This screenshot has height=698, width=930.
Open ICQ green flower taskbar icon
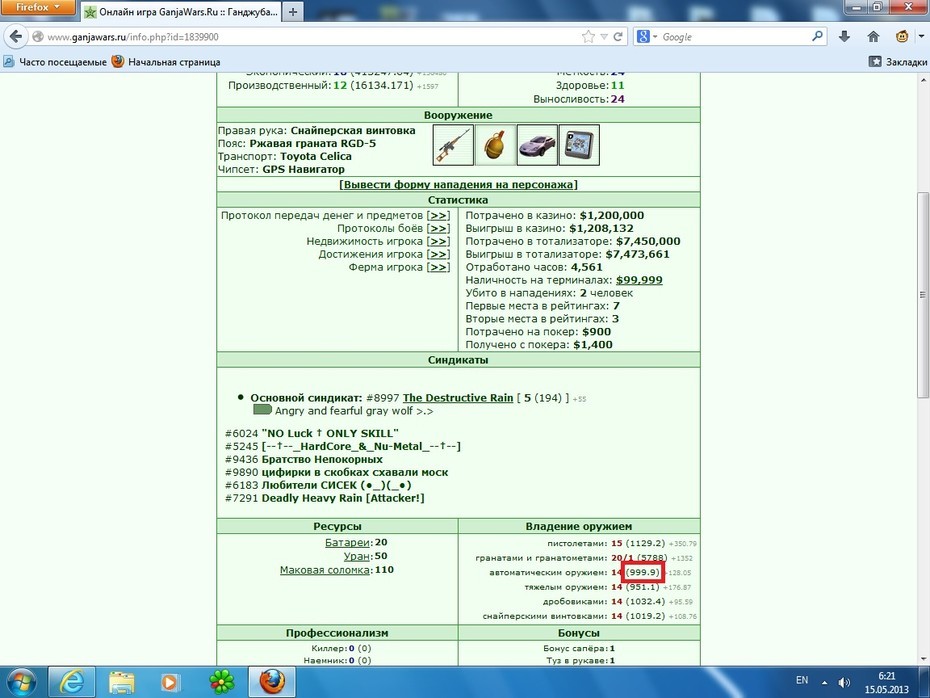[222, 683]
